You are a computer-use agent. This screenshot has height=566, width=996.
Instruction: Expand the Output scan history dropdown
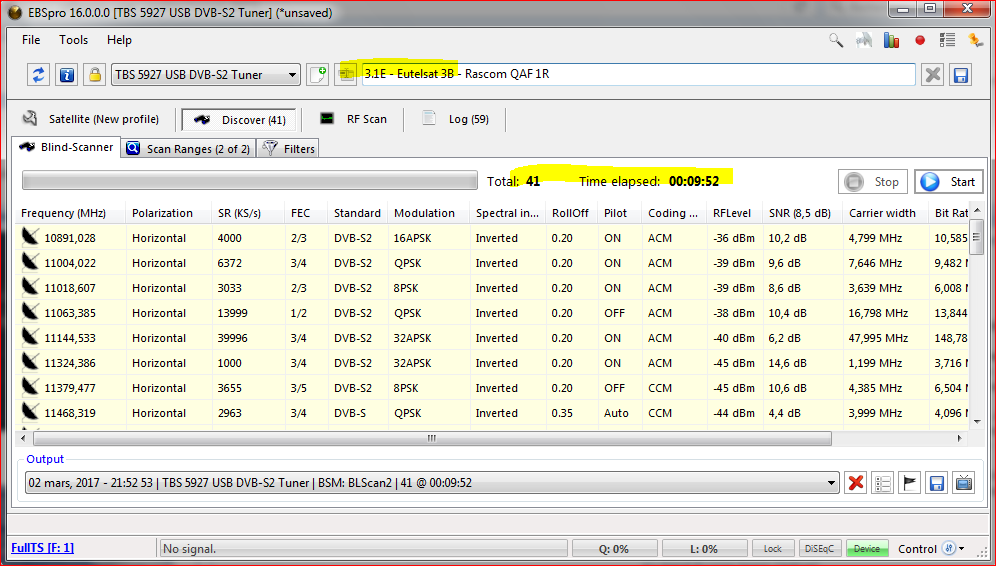[x=830, y=483]
